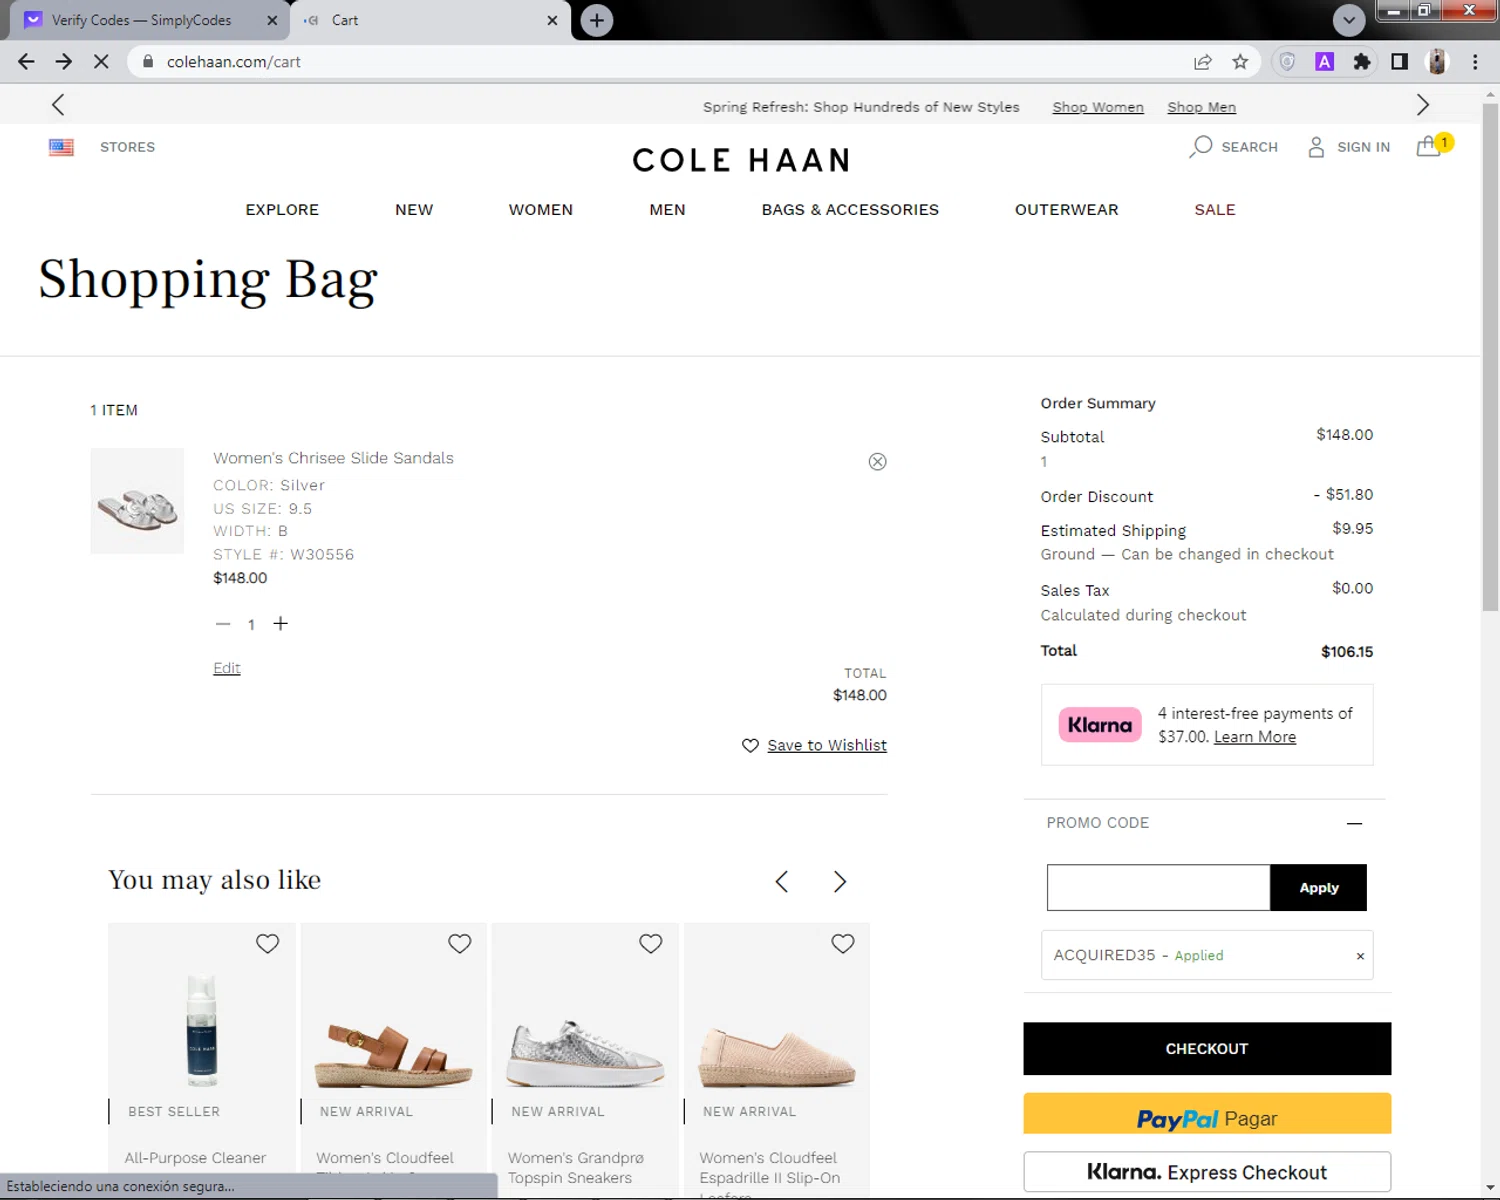This screenshot has height=1200, width=1500.
Task: Open the MEN menu
Action: [x=667, y=210]
